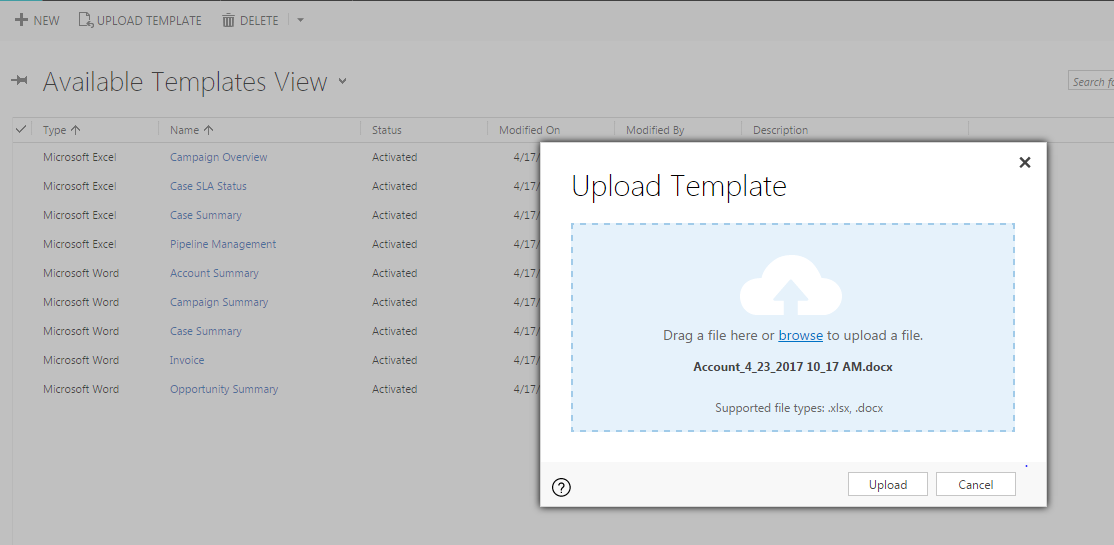The image size is (1114, 545).
Task: Click the Upload Template dialog title
Action: (678, 186)
